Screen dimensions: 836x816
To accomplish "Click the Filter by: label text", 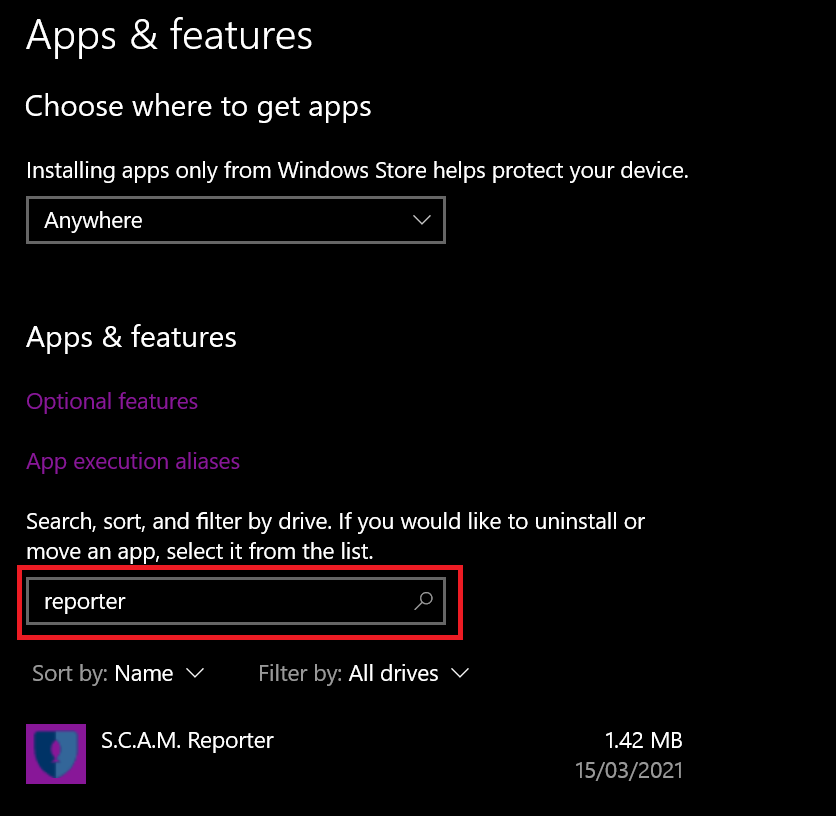I will 300,674.
